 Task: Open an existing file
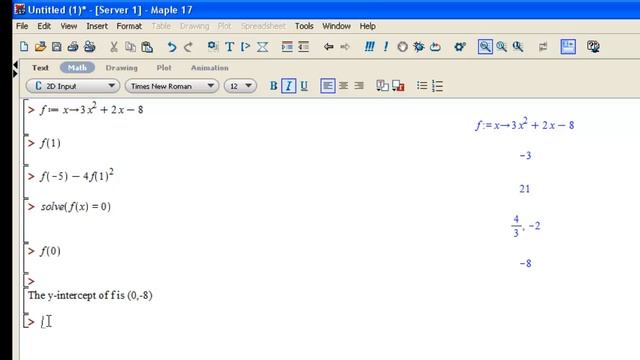pos(40,47)
